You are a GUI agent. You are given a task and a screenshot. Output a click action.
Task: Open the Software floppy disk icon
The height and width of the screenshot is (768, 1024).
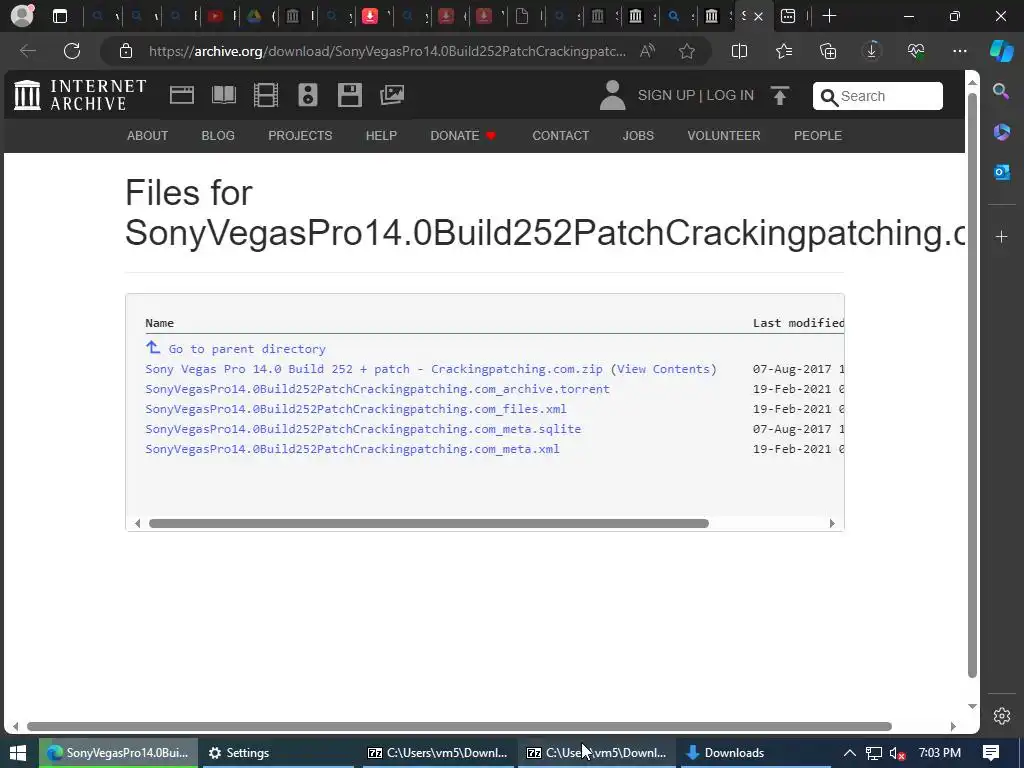click(350, 95)
